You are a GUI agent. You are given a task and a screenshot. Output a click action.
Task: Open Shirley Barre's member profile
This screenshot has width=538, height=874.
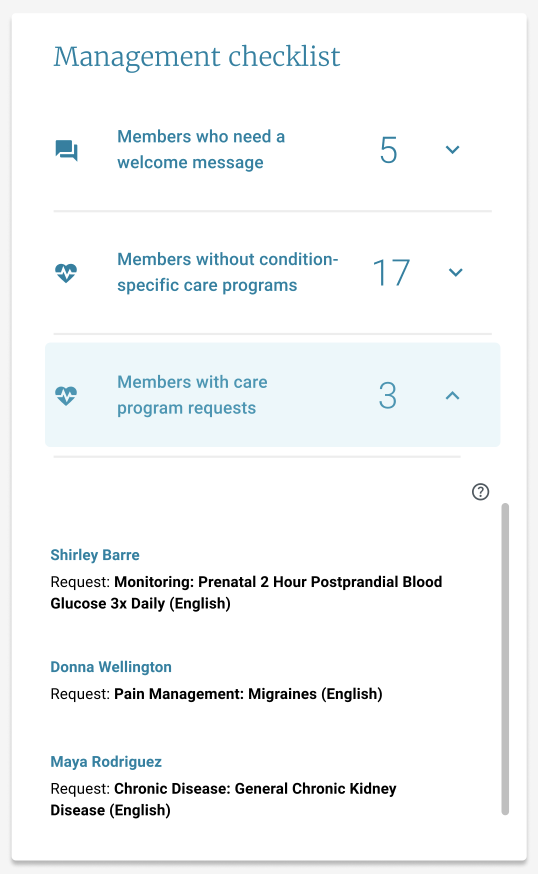tap(95, 555)
